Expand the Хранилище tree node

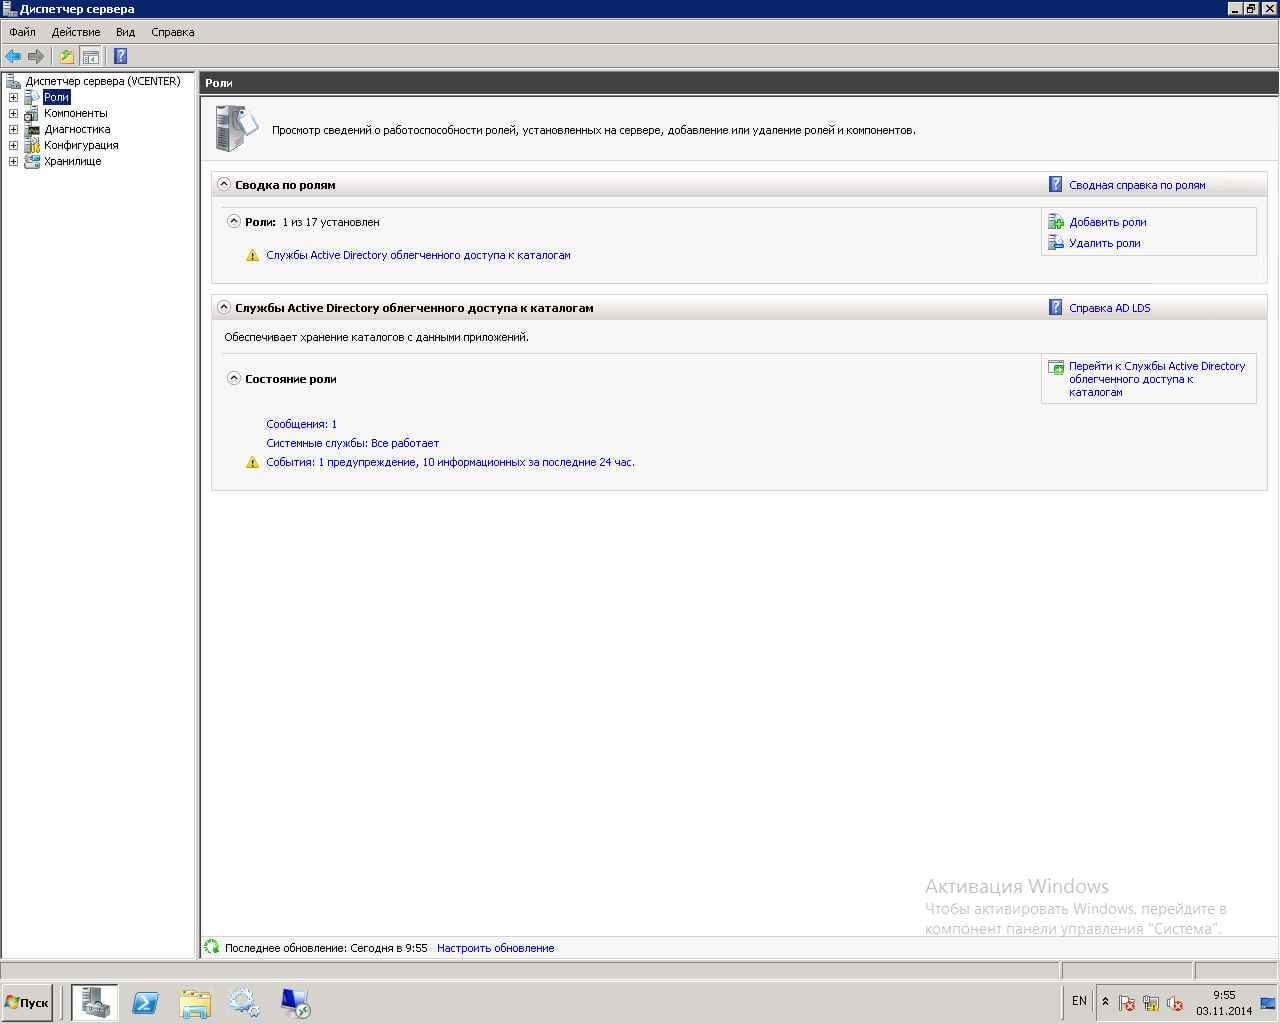pyautogui.click(x=13, y=161)
